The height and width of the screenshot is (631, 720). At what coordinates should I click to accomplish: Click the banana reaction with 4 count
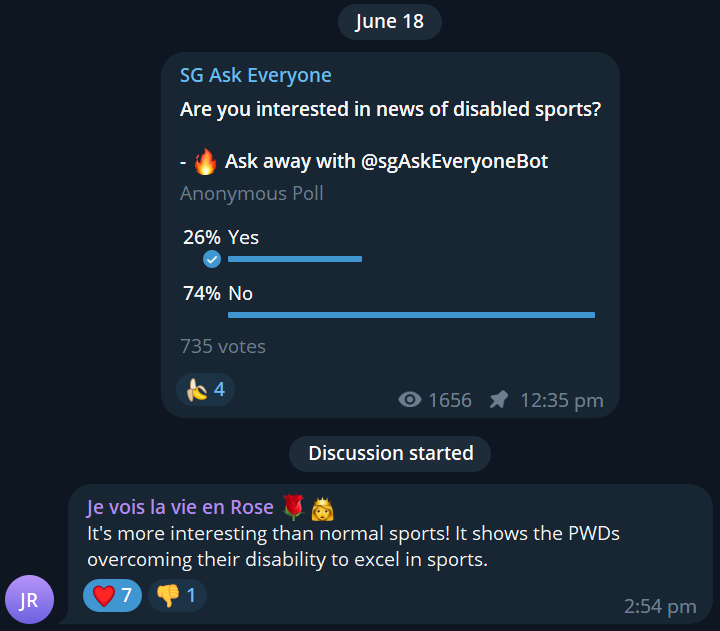click(205, 389)
